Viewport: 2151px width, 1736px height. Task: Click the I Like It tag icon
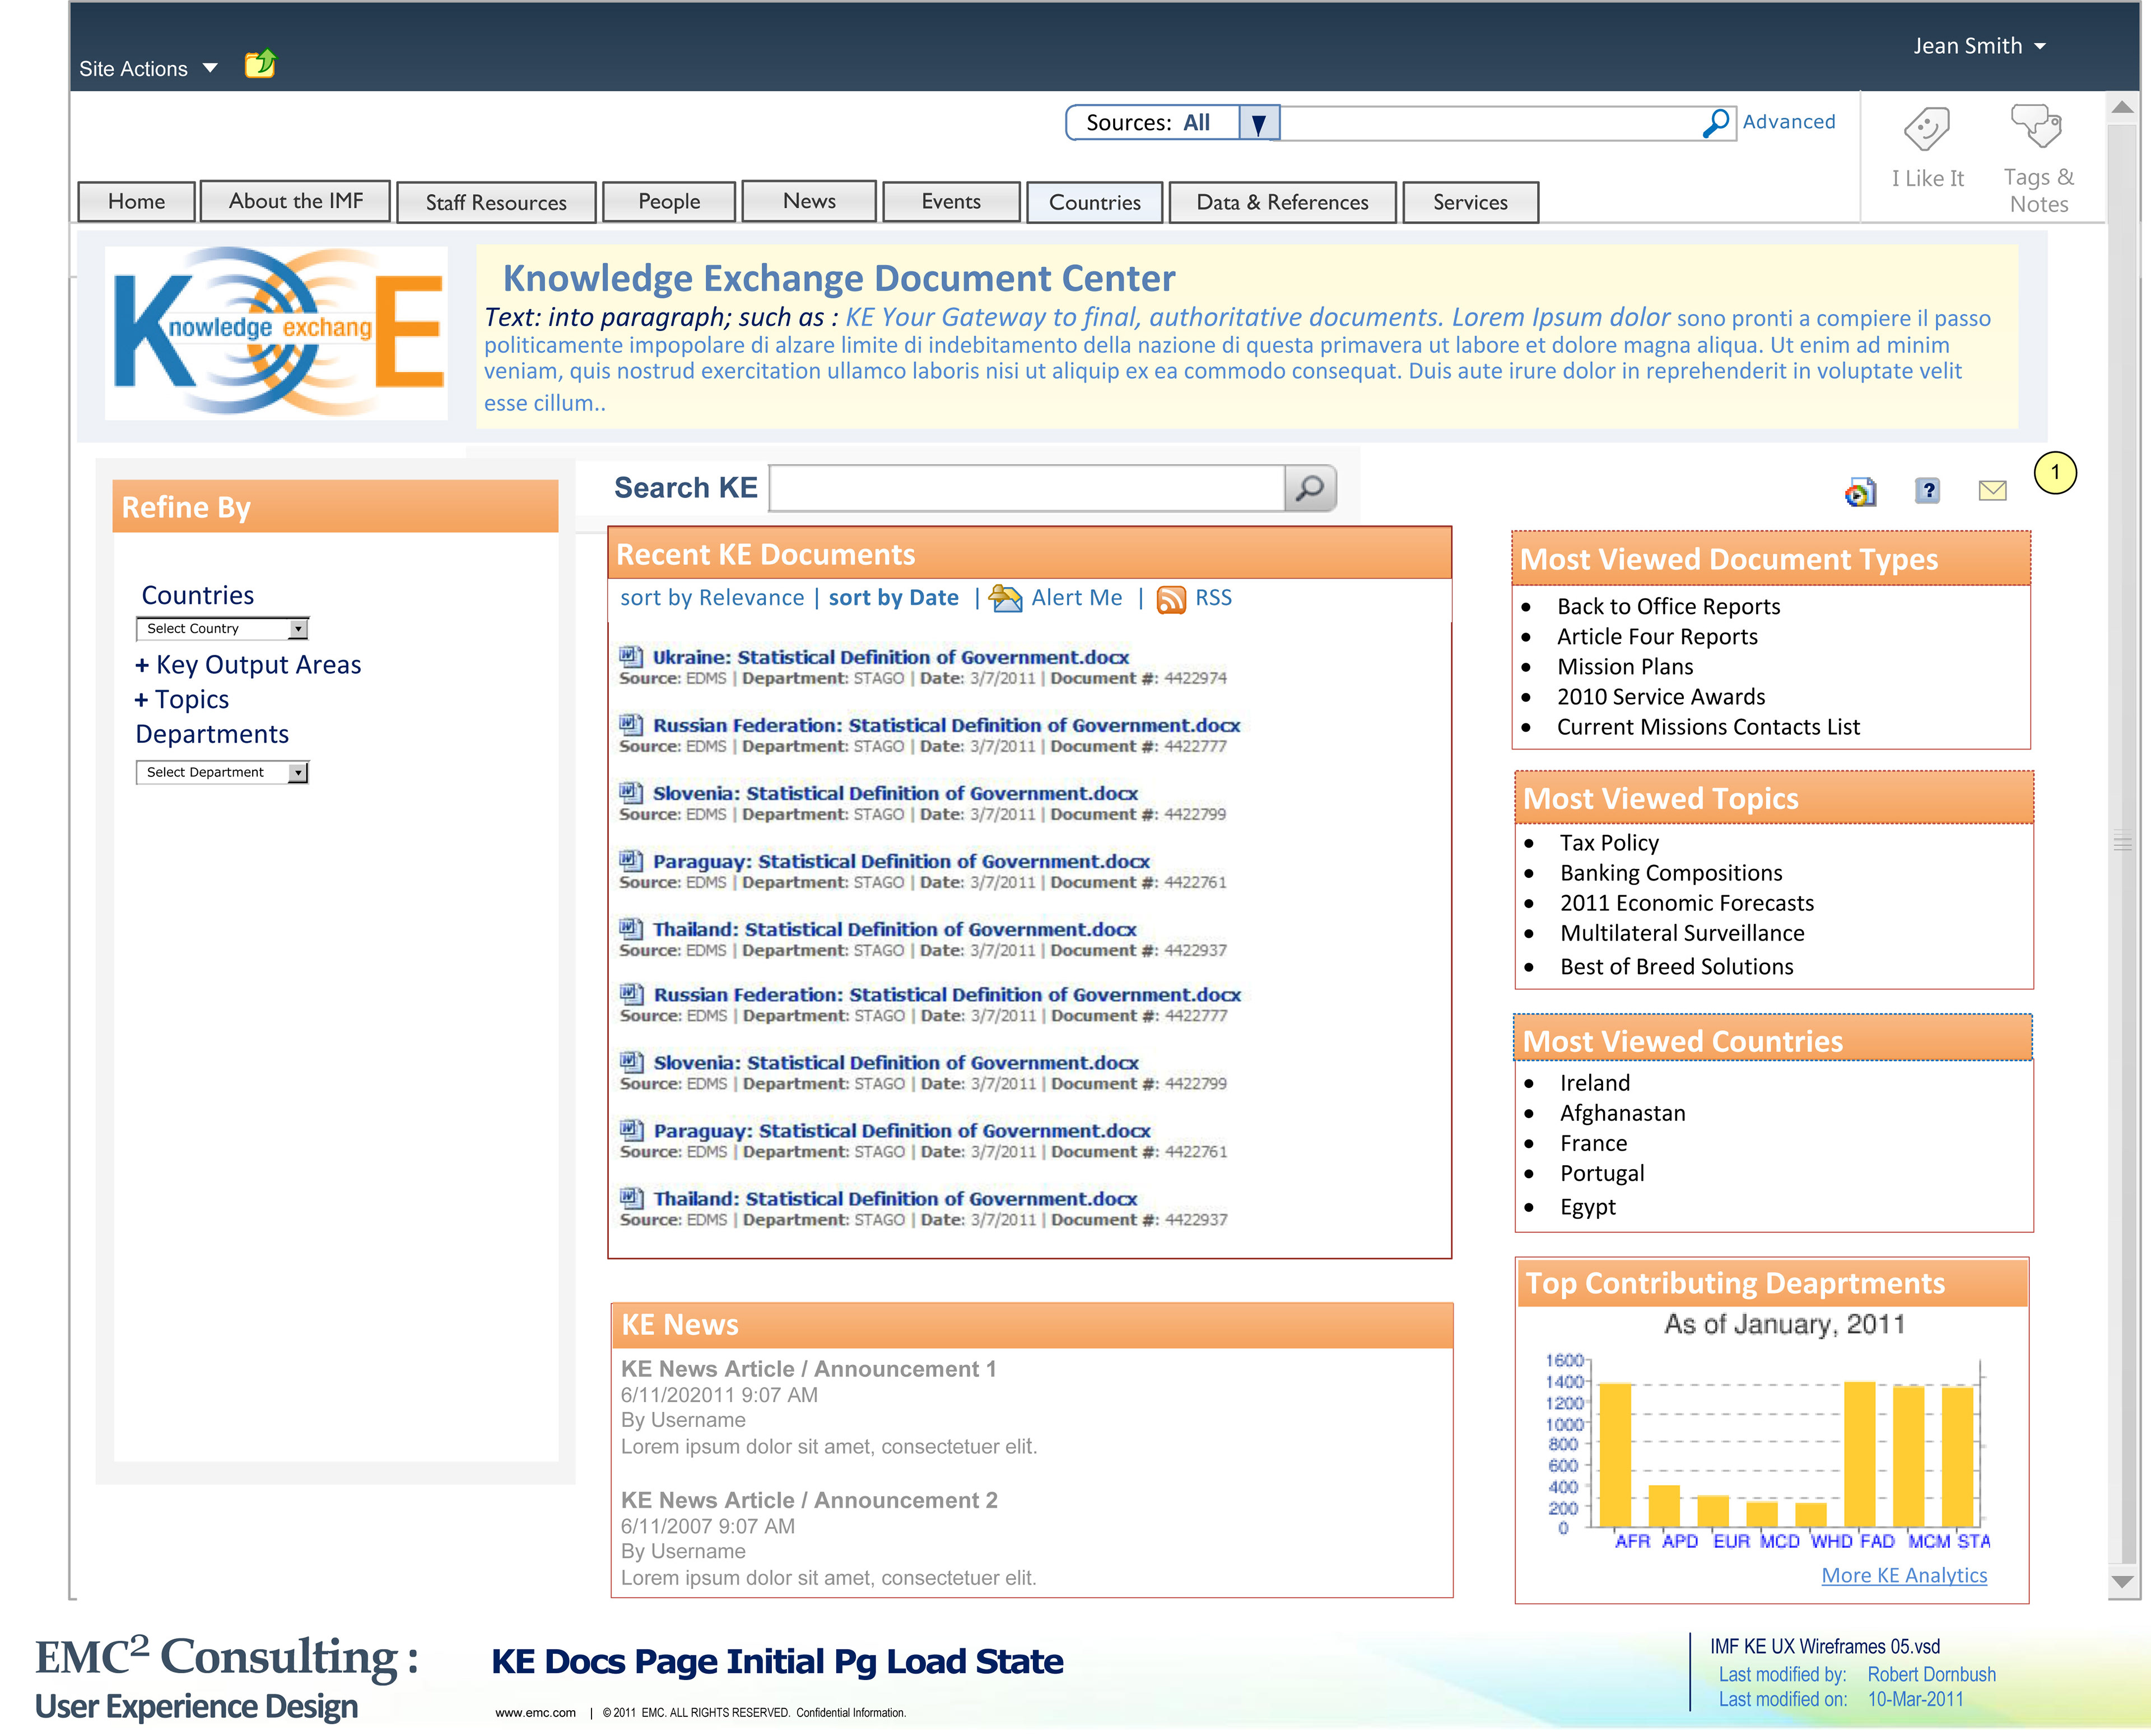click(1926, 129)
